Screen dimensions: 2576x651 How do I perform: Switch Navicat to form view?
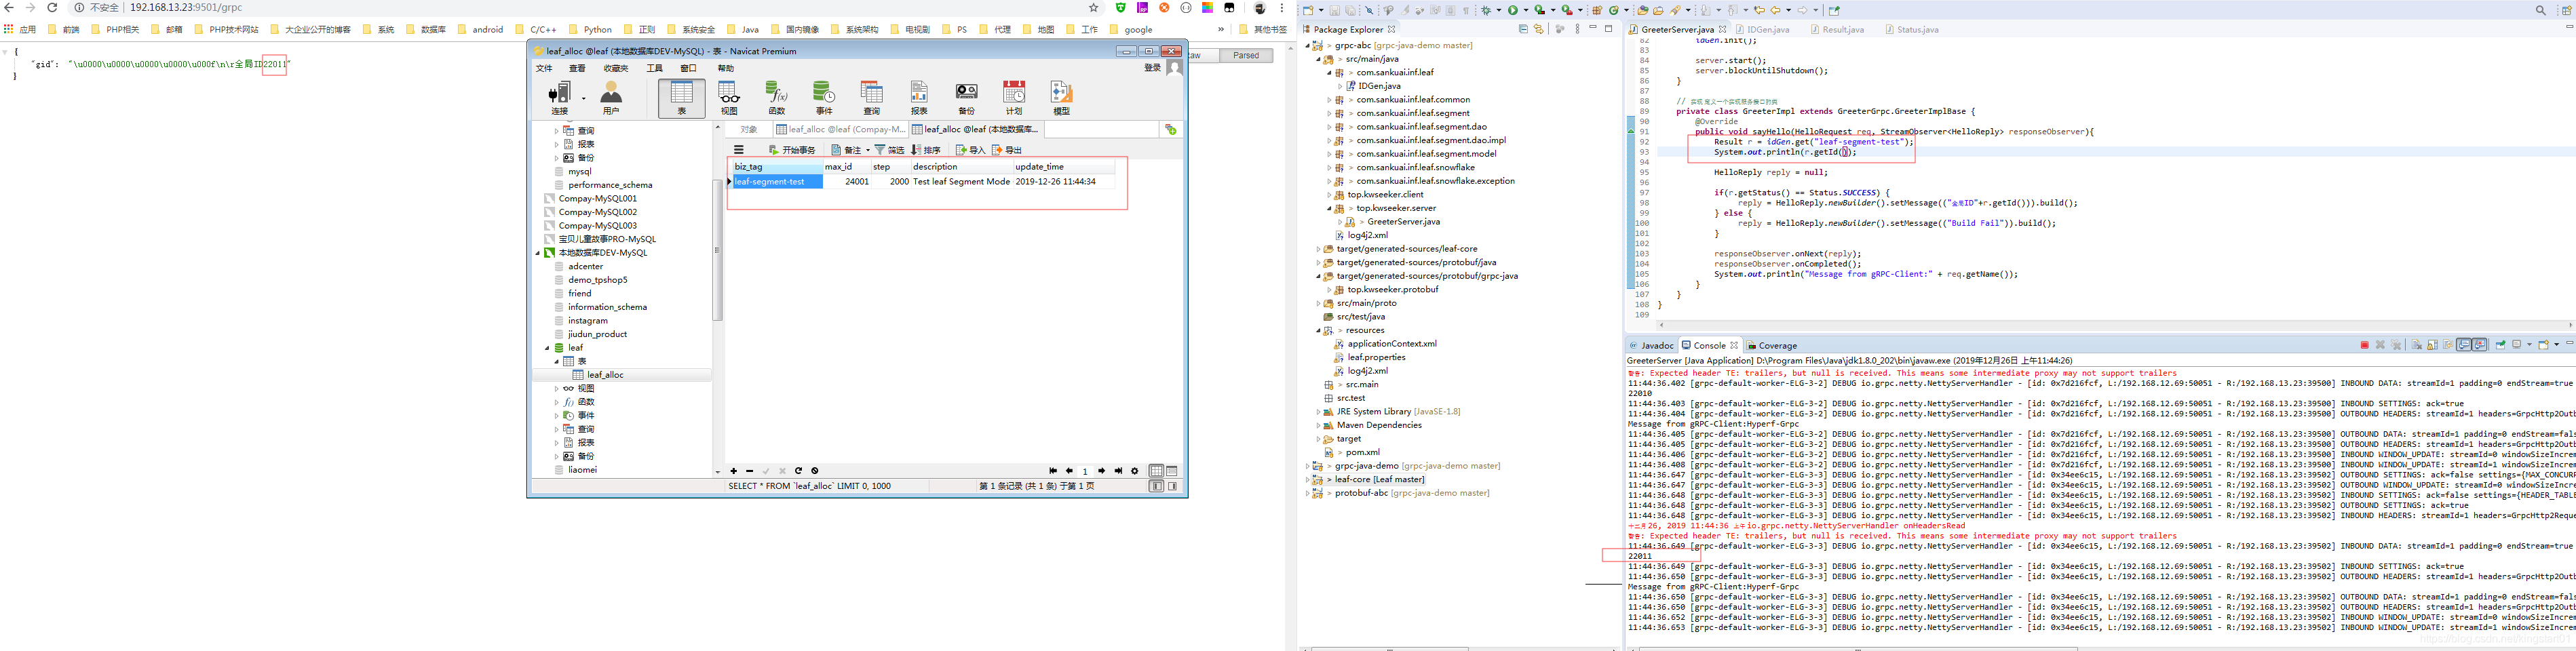click(x=1172, y=471)
